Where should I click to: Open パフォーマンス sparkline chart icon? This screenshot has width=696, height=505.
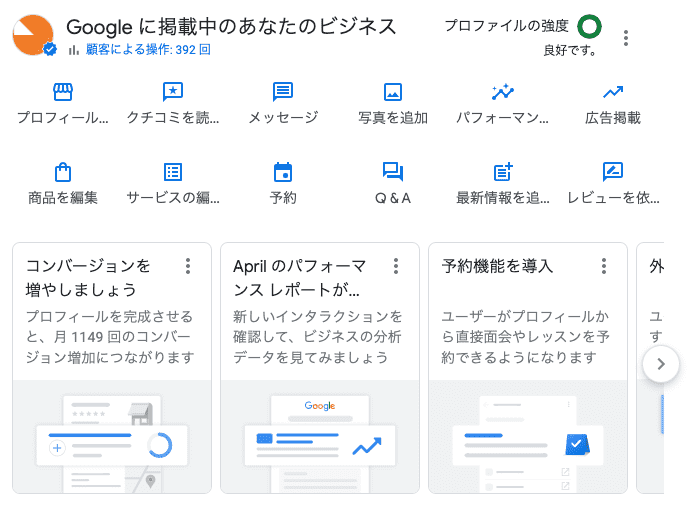pyautogui.click(x=503, y=93)
